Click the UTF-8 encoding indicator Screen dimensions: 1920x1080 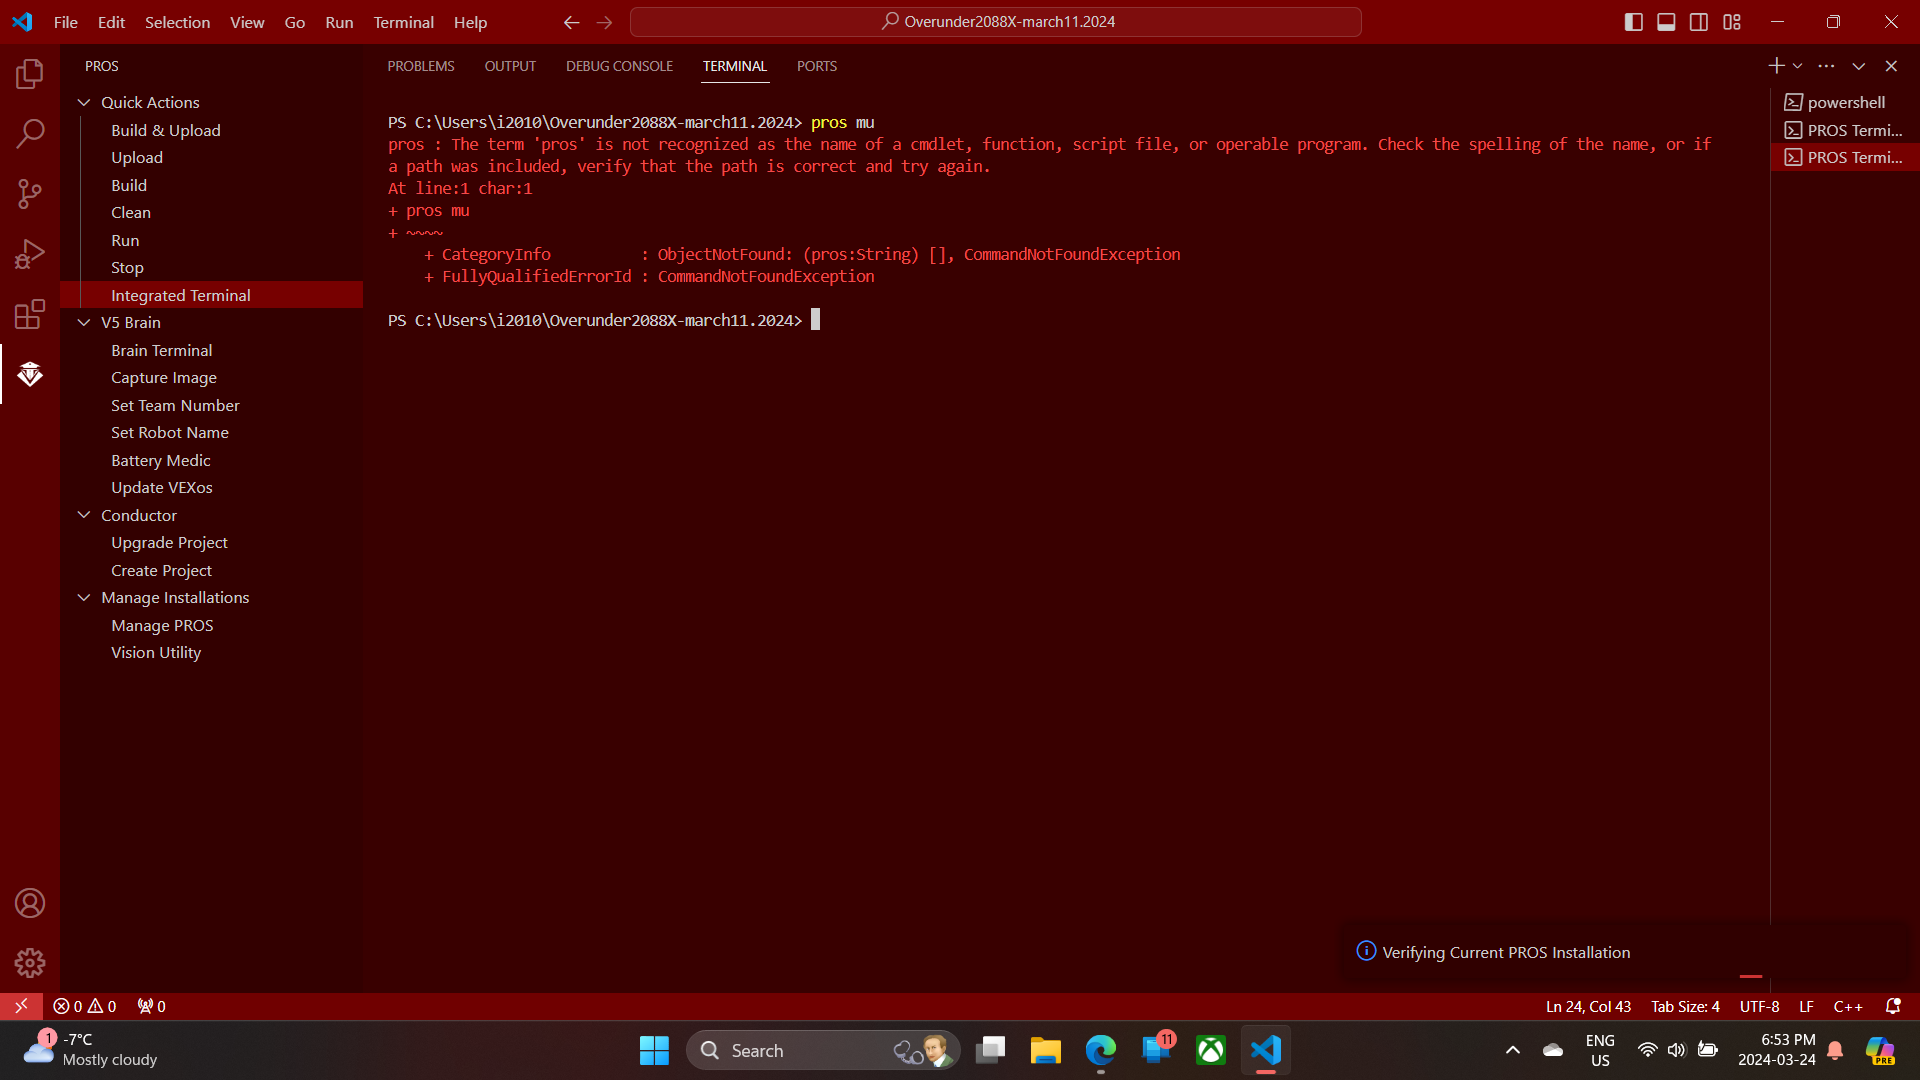point(1759,1006)
